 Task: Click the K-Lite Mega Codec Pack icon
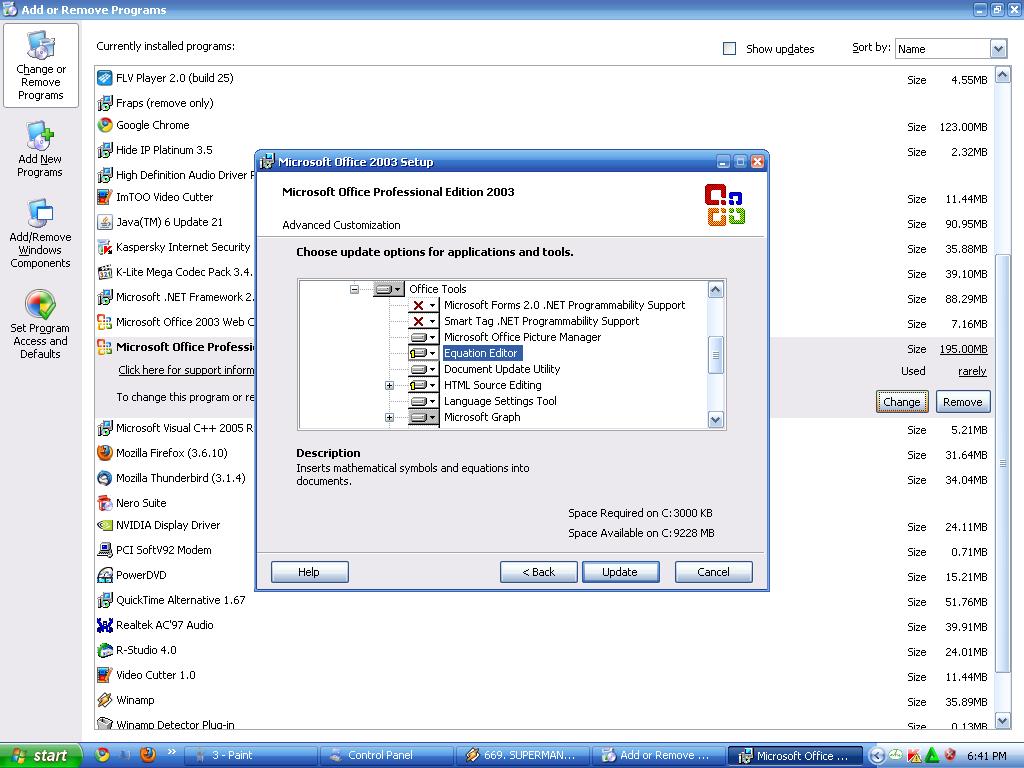pyautogui.click(x=104, y=272)
